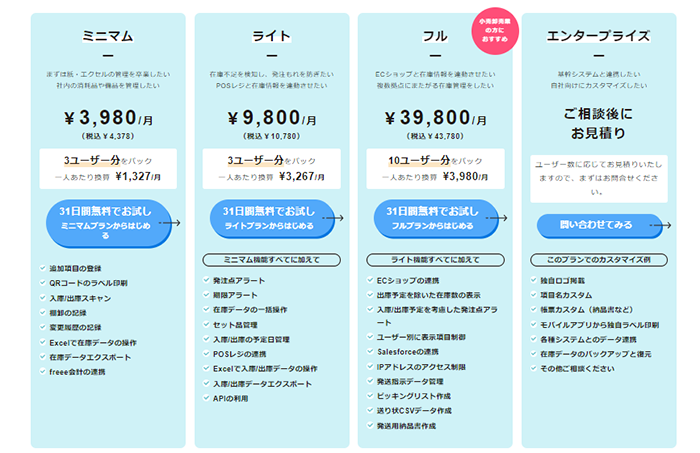The height and width of the screenshot is (453, 700).
Task: Click the checkmark beside APIの利用
Action: click(x=205, y=397)
